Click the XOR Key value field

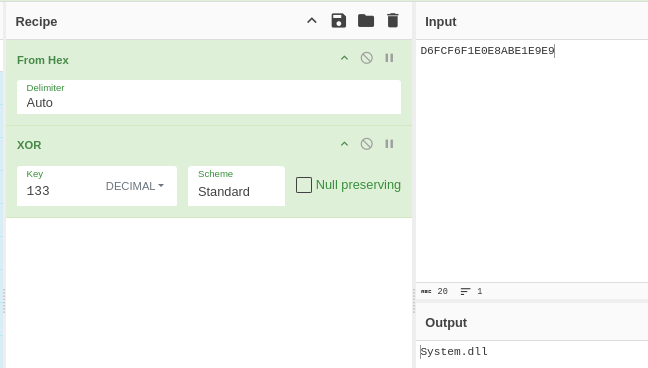click(x=62, y=191)
